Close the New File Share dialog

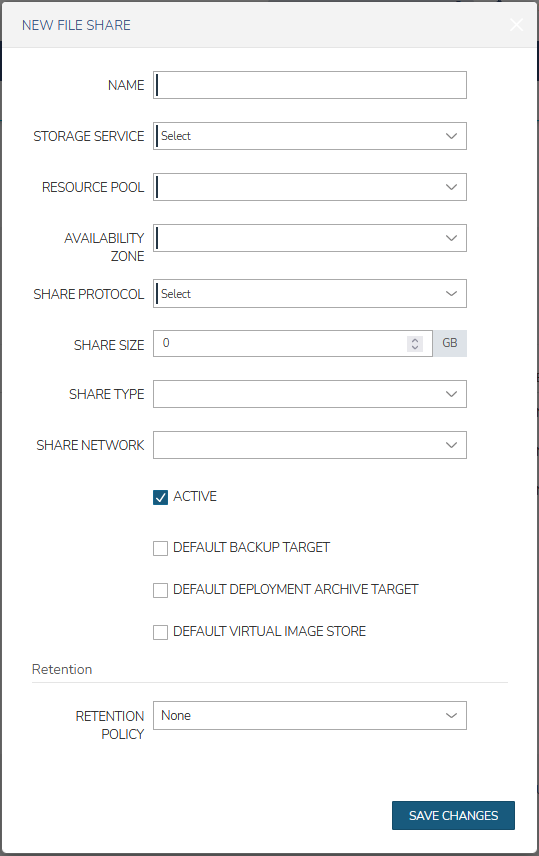click(x=516, y=25)
